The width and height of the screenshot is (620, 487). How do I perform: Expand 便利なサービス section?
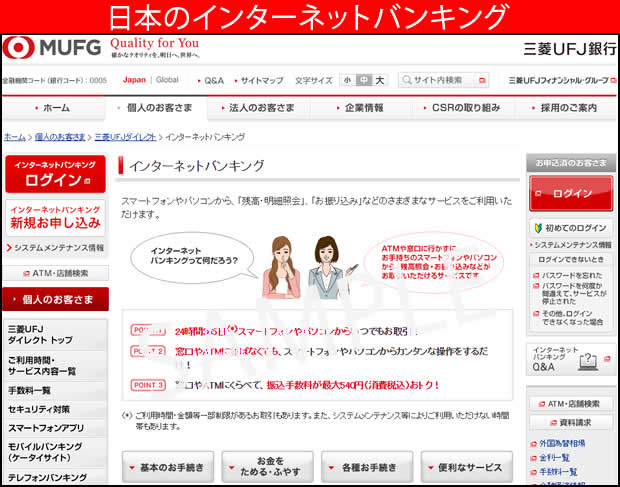pyautogui.click(x=467, y=468)
